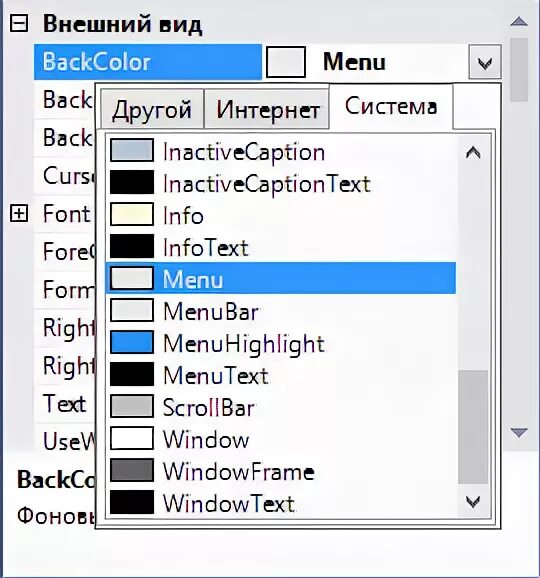Image resolution: width=540 pixels, height=578 pixels.
Task: Select the WindowFrame color
Action: 281,471
